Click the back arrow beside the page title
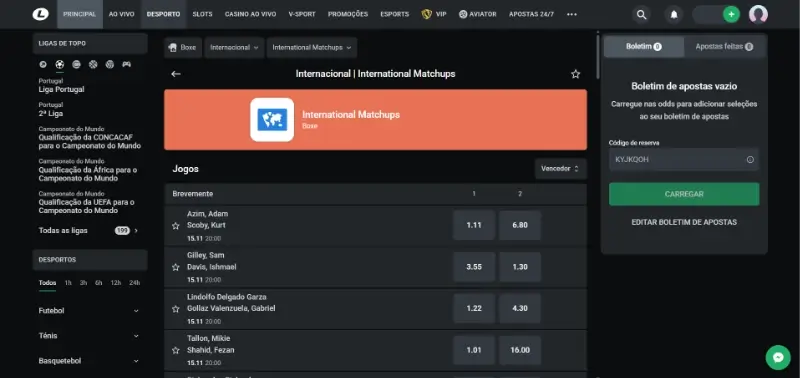This screenshot has width=800, height=378. pyautogui.click(x=176, y=74)
